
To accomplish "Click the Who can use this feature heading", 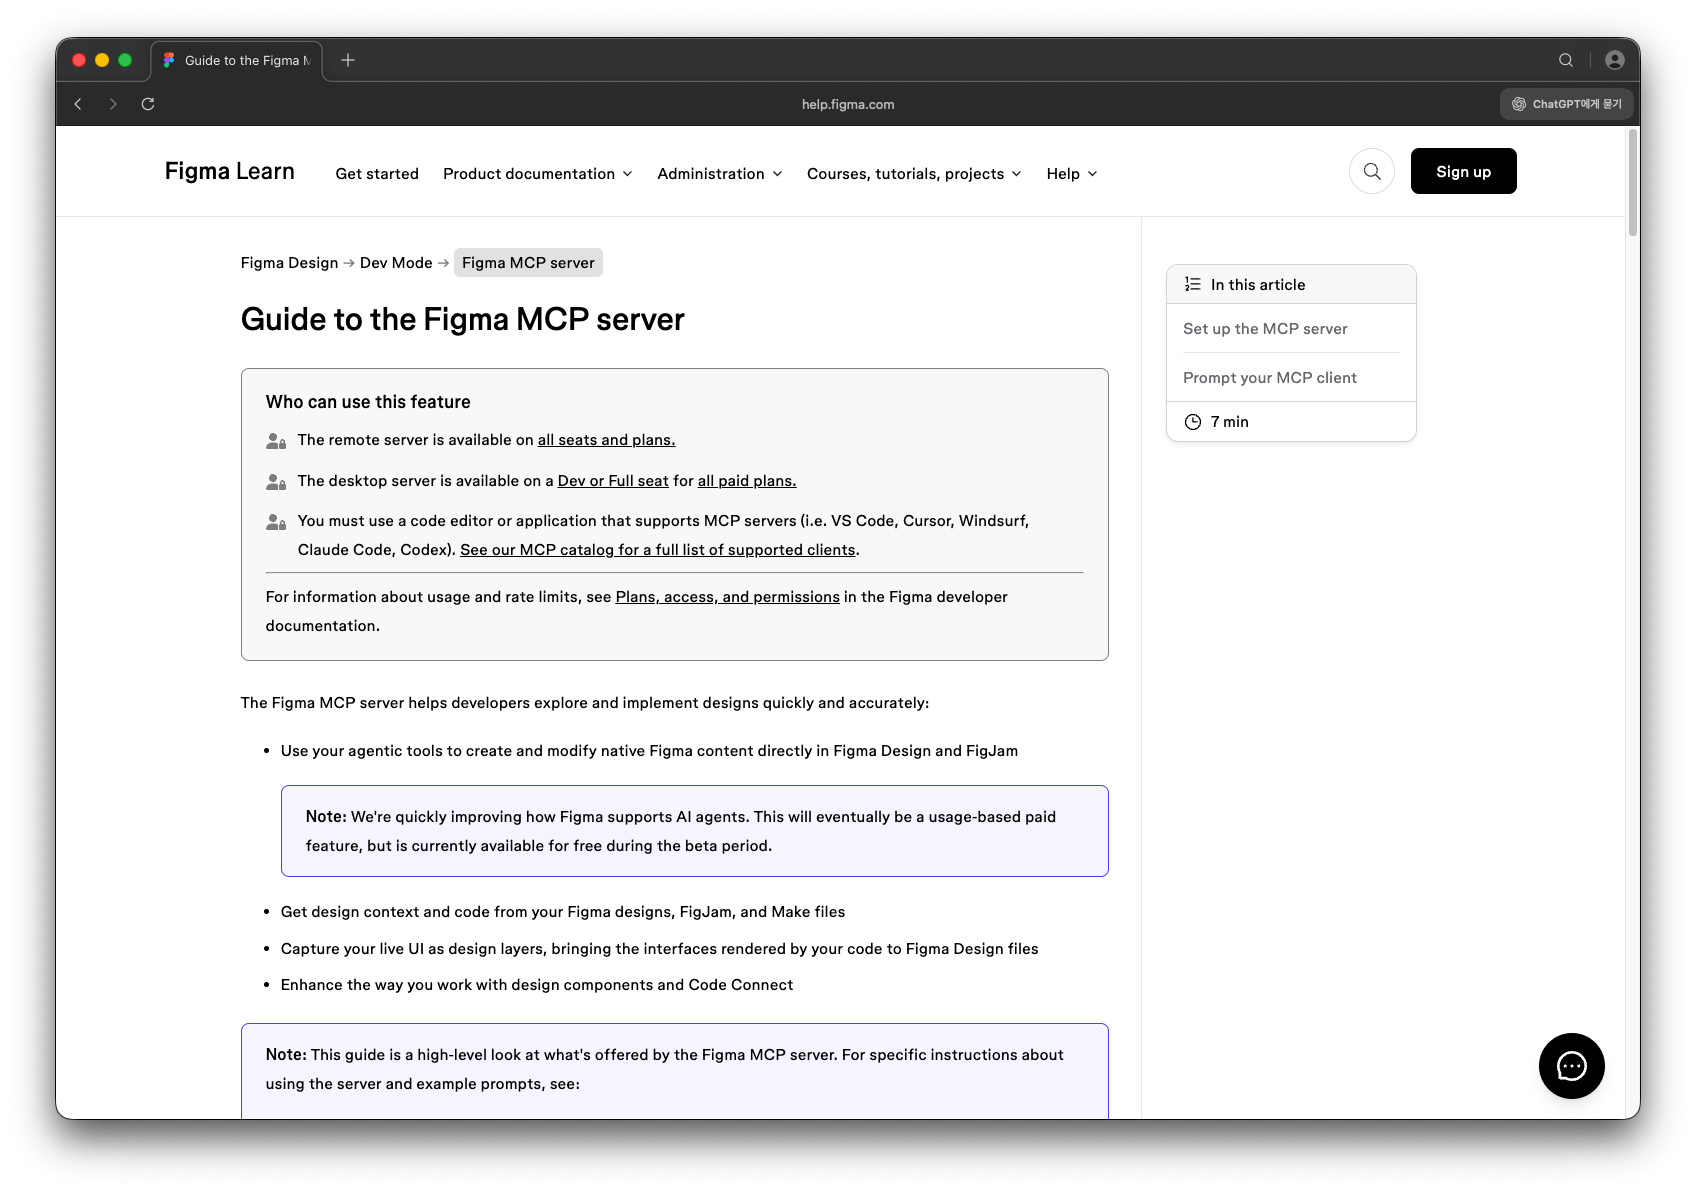I will click(368, 402).
